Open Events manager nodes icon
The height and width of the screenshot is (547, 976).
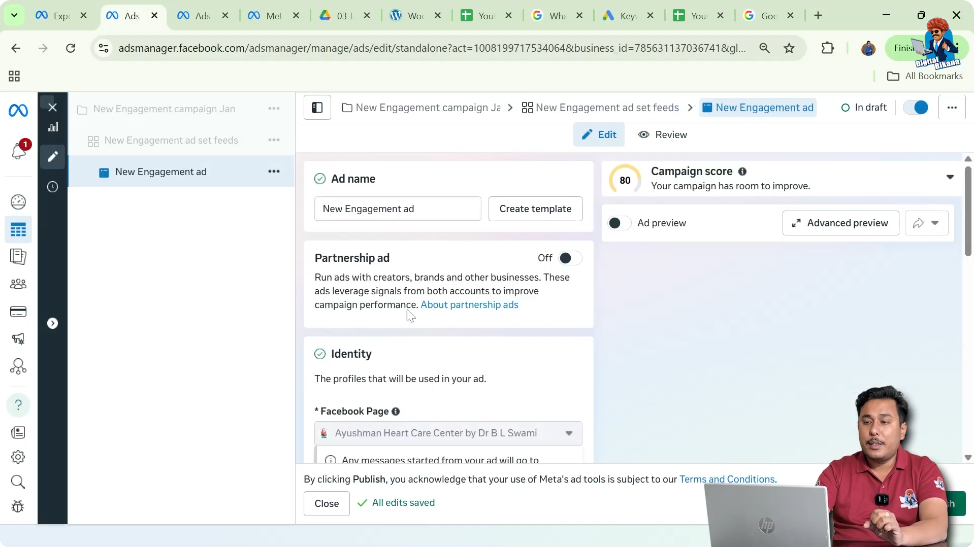pyautogui.click(x=18, y=366)
